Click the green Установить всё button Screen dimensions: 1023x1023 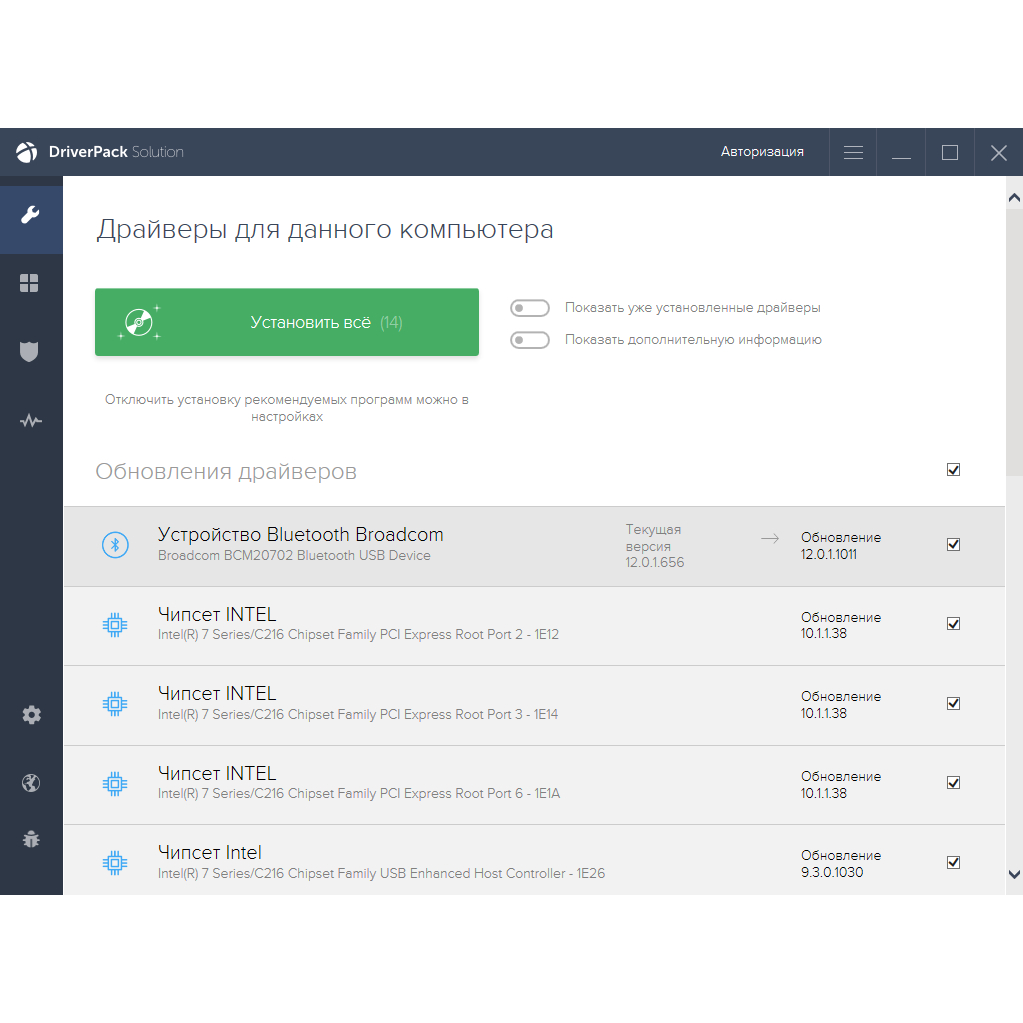pos(287,322)
